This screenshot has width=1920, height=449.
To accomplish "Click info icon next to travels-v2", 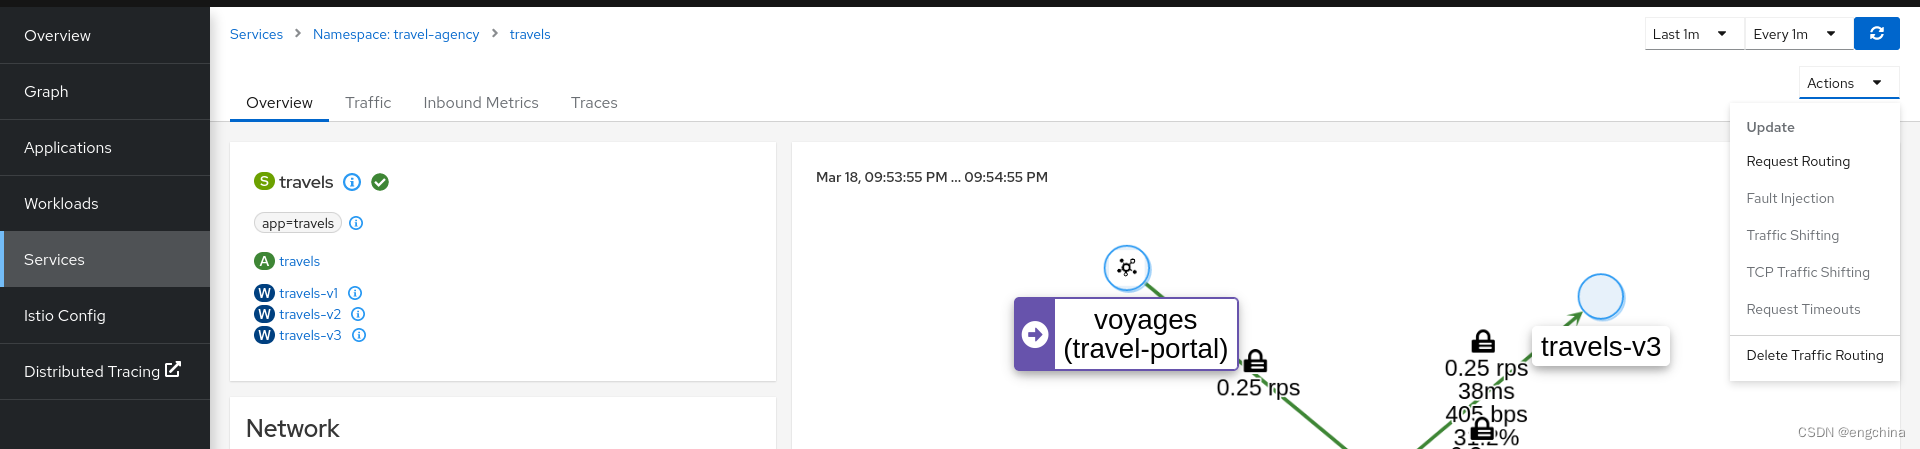I will [358, 314].
